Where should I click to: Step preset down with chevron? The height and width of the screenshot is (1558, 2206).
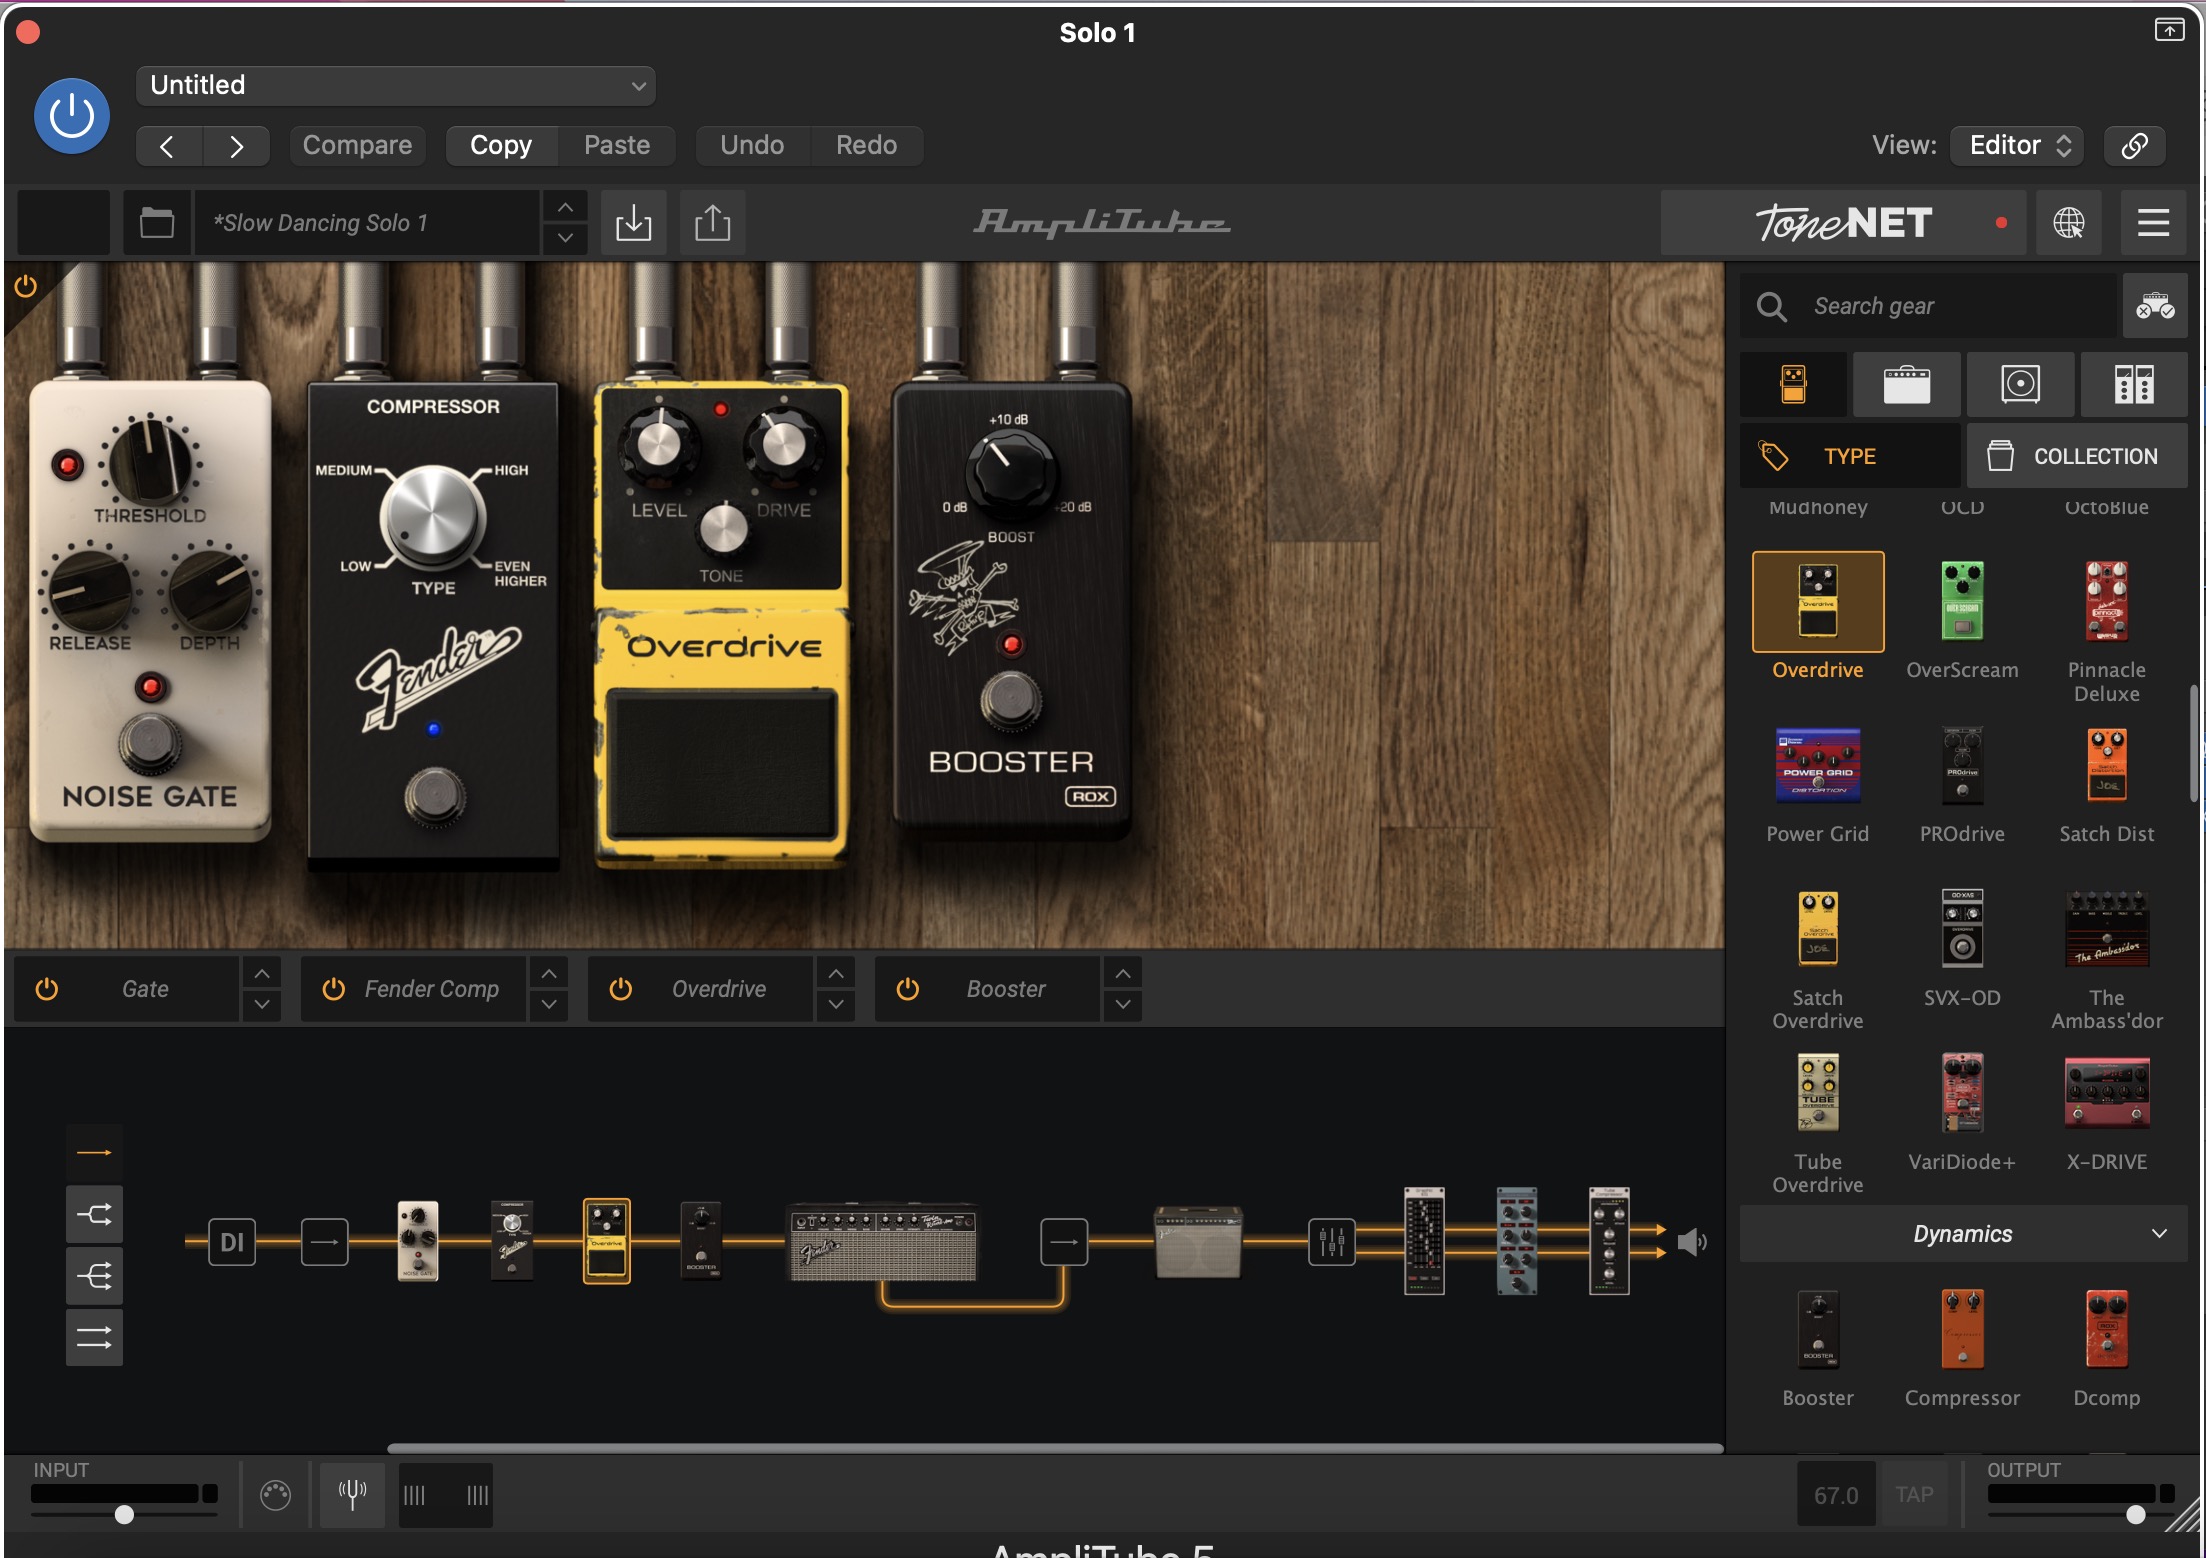[565, 238]
